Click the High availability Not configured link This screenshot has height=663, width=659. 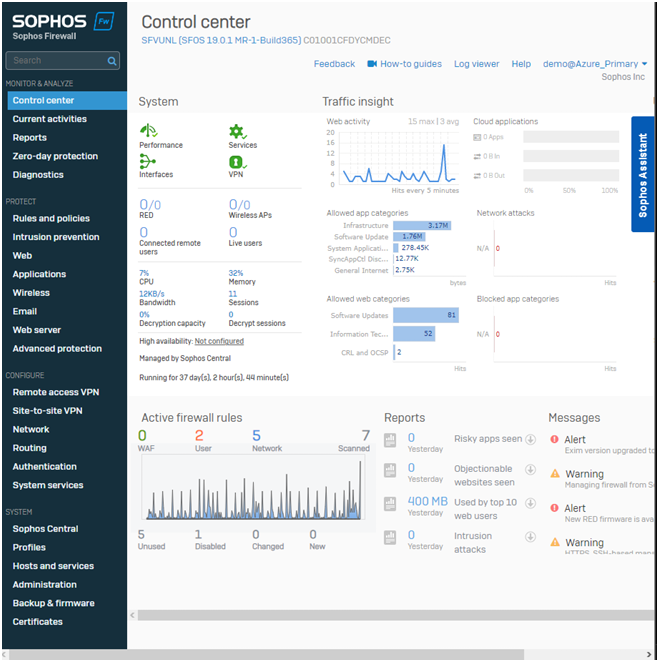coord(219,341)
